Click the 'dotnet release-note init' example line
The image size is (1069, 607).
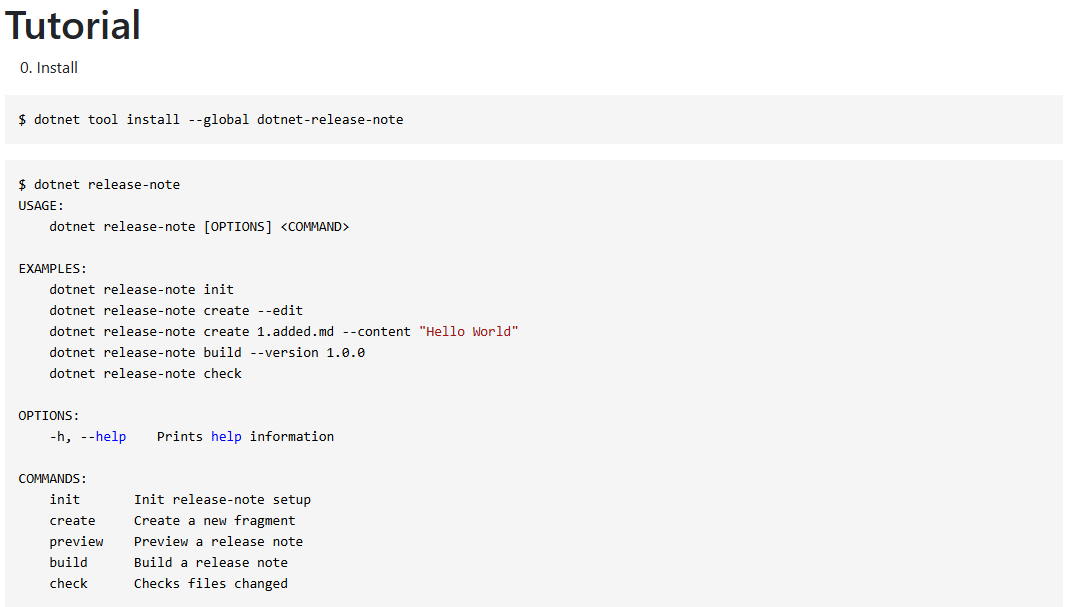tap(141, 290)
